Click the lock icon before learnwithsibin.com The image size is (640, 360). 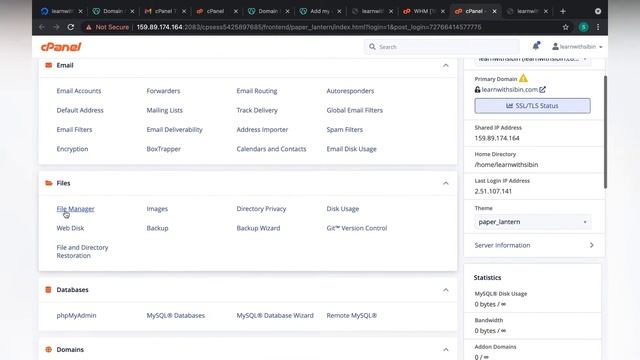click(x=477, y=89)
